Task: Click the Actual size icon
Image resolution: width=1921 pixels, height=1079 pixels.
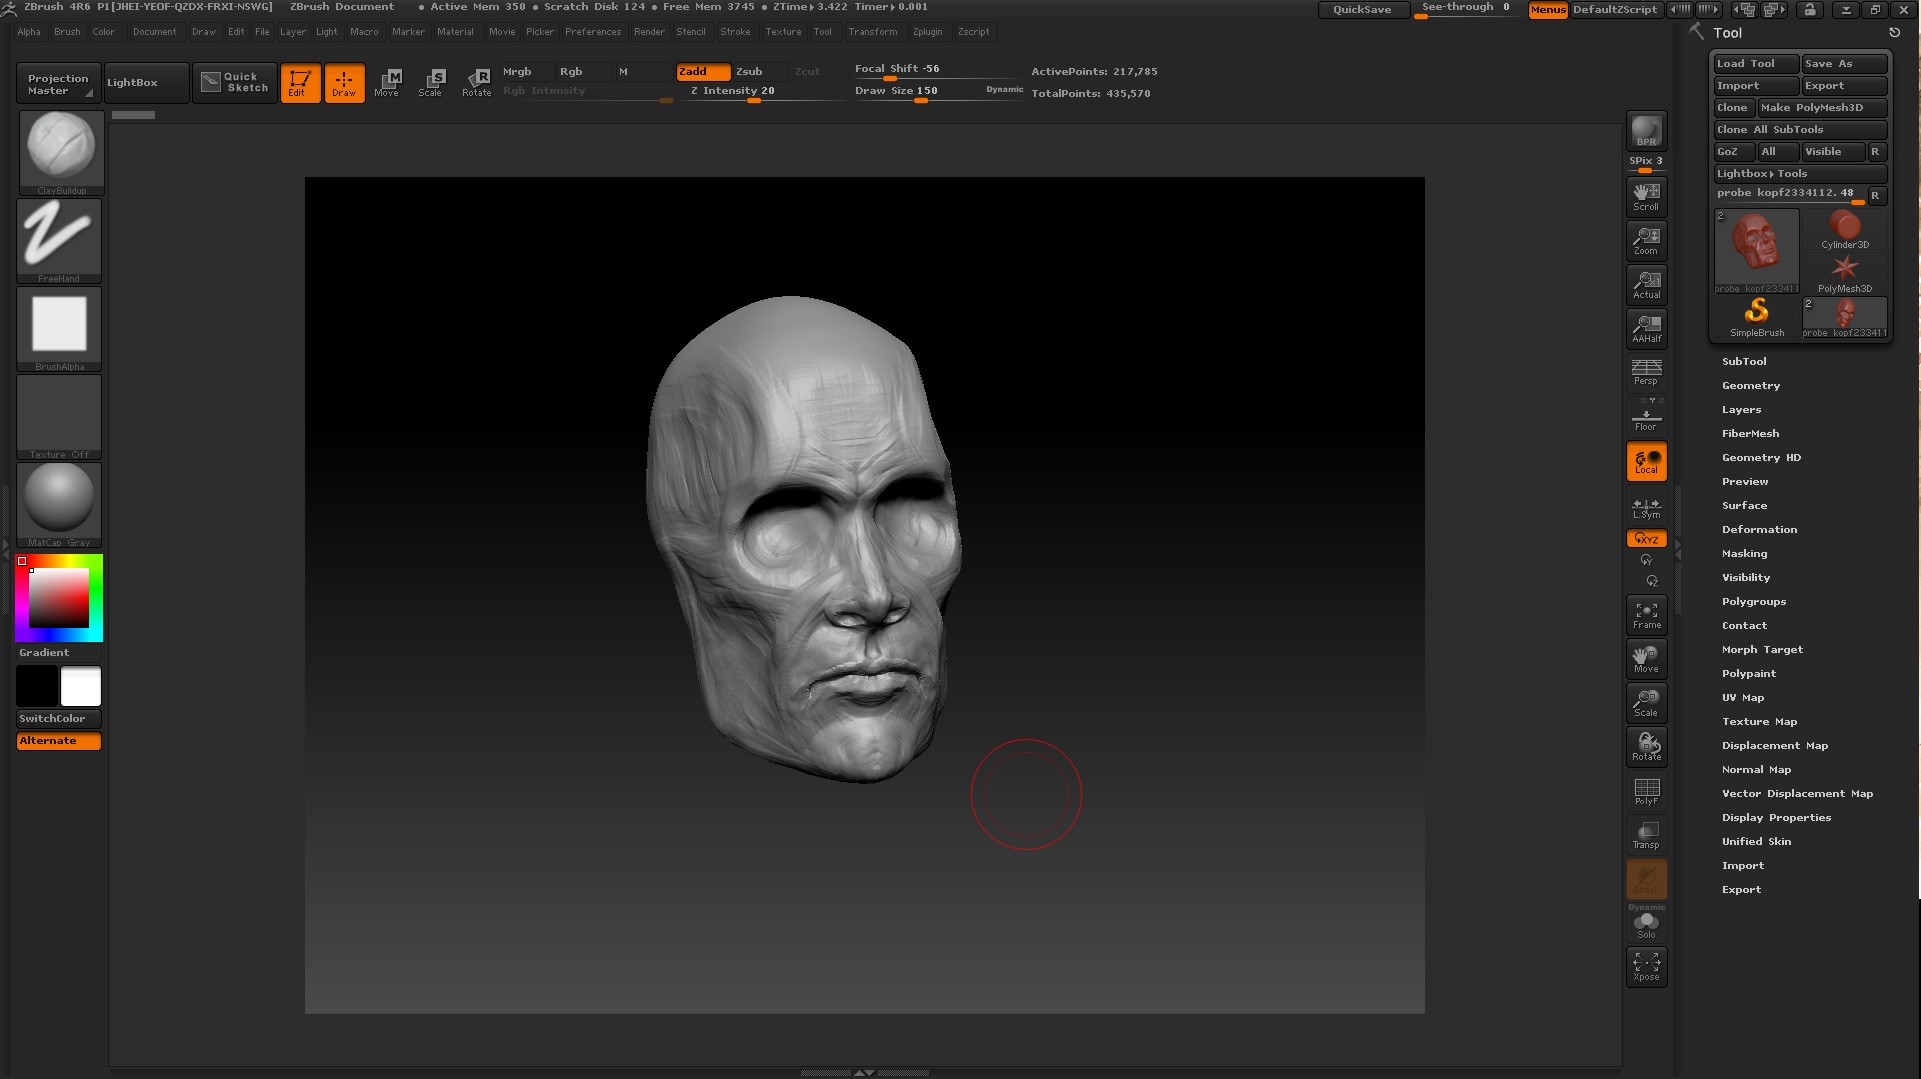Action: 1646,284
